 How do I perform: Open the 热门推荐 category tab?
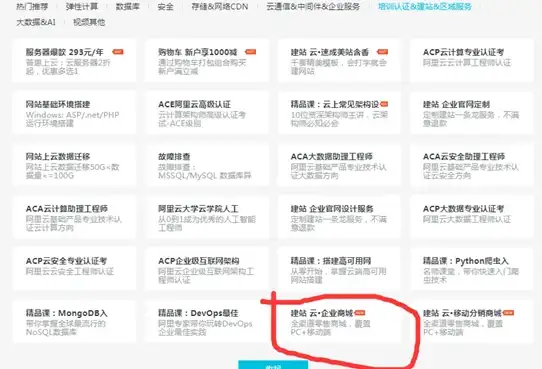tap(32, 6)
